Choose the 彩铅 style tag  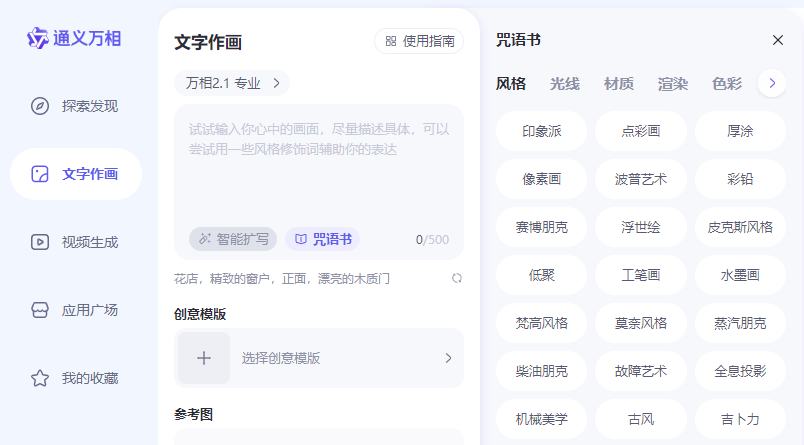pos(740,179)
